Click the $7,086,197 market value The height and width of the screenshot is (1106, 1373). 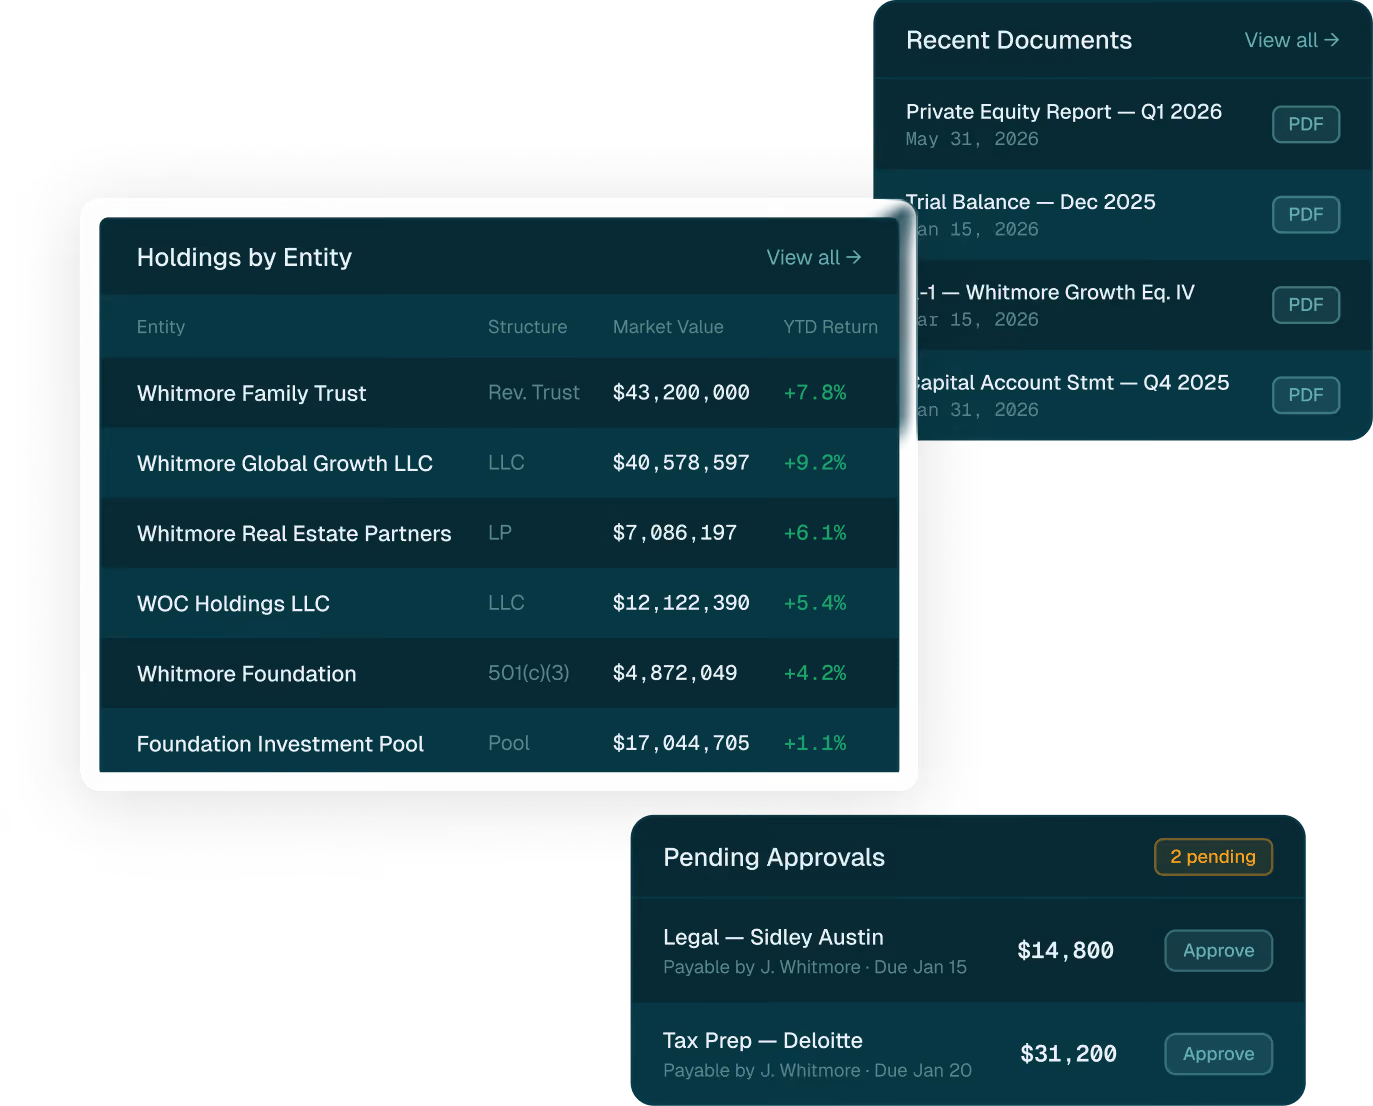tap(675, 533)
